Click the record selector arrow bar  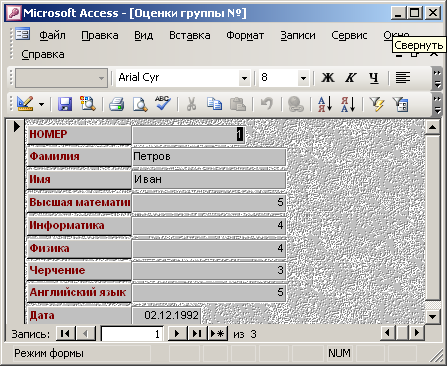pyautogui.click(x=16, y=221)
